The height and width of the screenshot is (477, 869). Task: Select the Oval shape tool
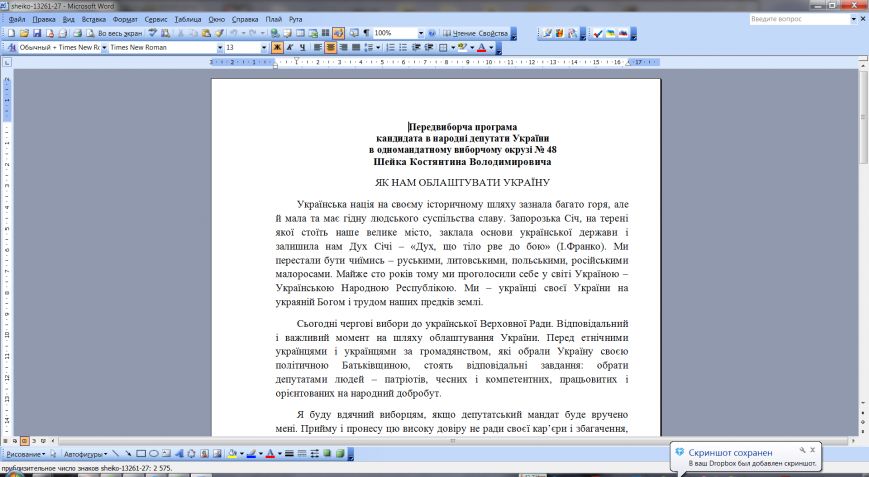(154, 454)
